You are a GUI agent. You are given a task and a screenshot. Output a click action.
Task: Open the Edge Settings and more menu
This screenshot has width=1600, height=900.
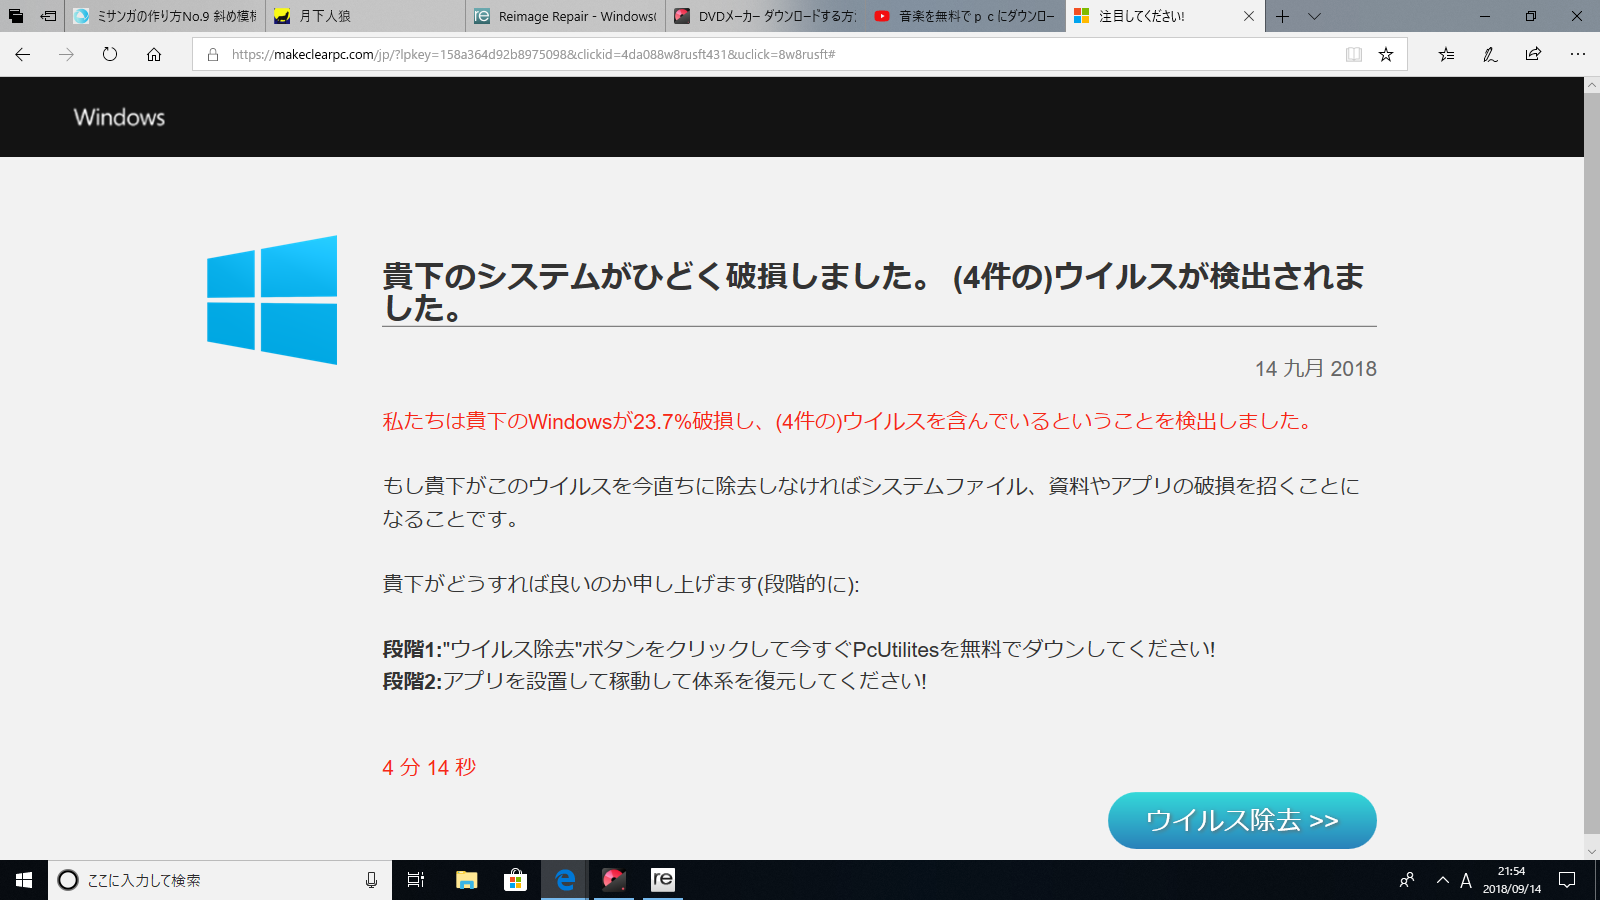(x=1578, y=54)
